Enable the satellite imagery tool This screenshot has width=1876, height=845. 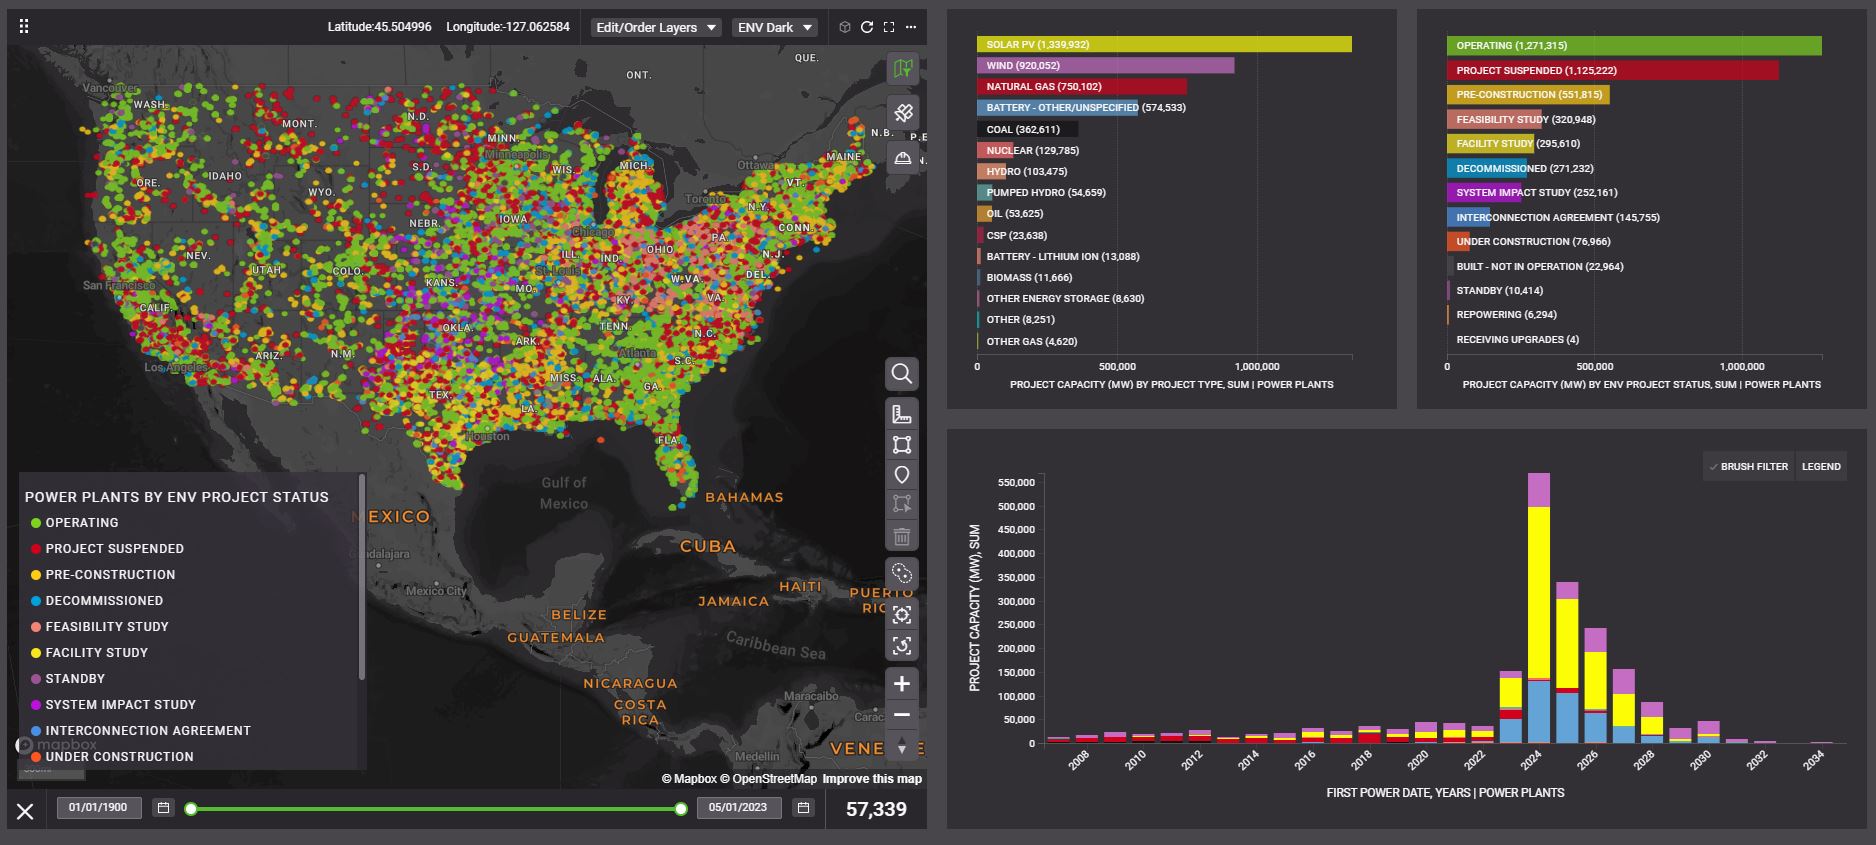pyautogui.click(x=902, y=112)
